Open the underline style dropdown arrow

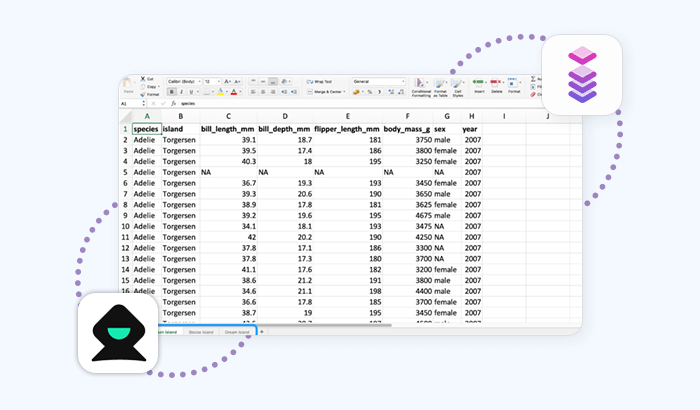198,92
